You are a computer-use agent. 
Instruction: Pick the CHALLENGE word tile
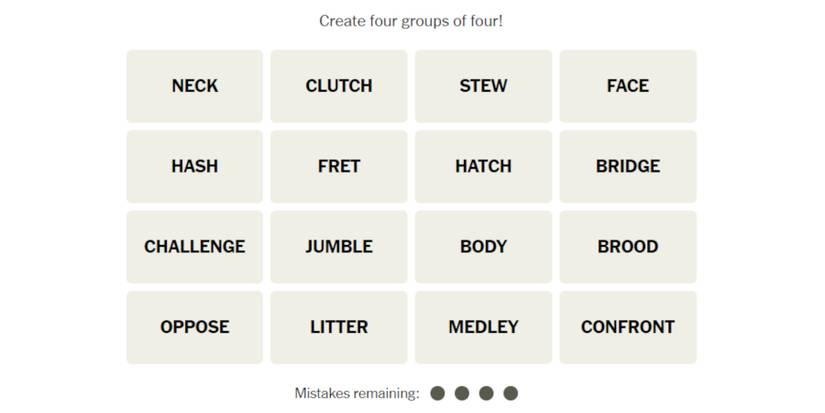[194, 246]
